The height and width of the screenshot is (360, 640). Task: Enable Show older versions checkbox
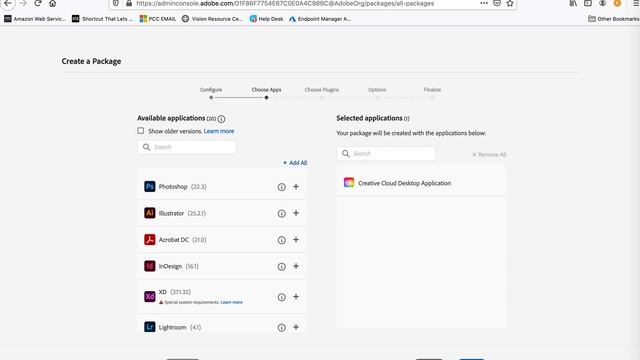tap(140, 131)
